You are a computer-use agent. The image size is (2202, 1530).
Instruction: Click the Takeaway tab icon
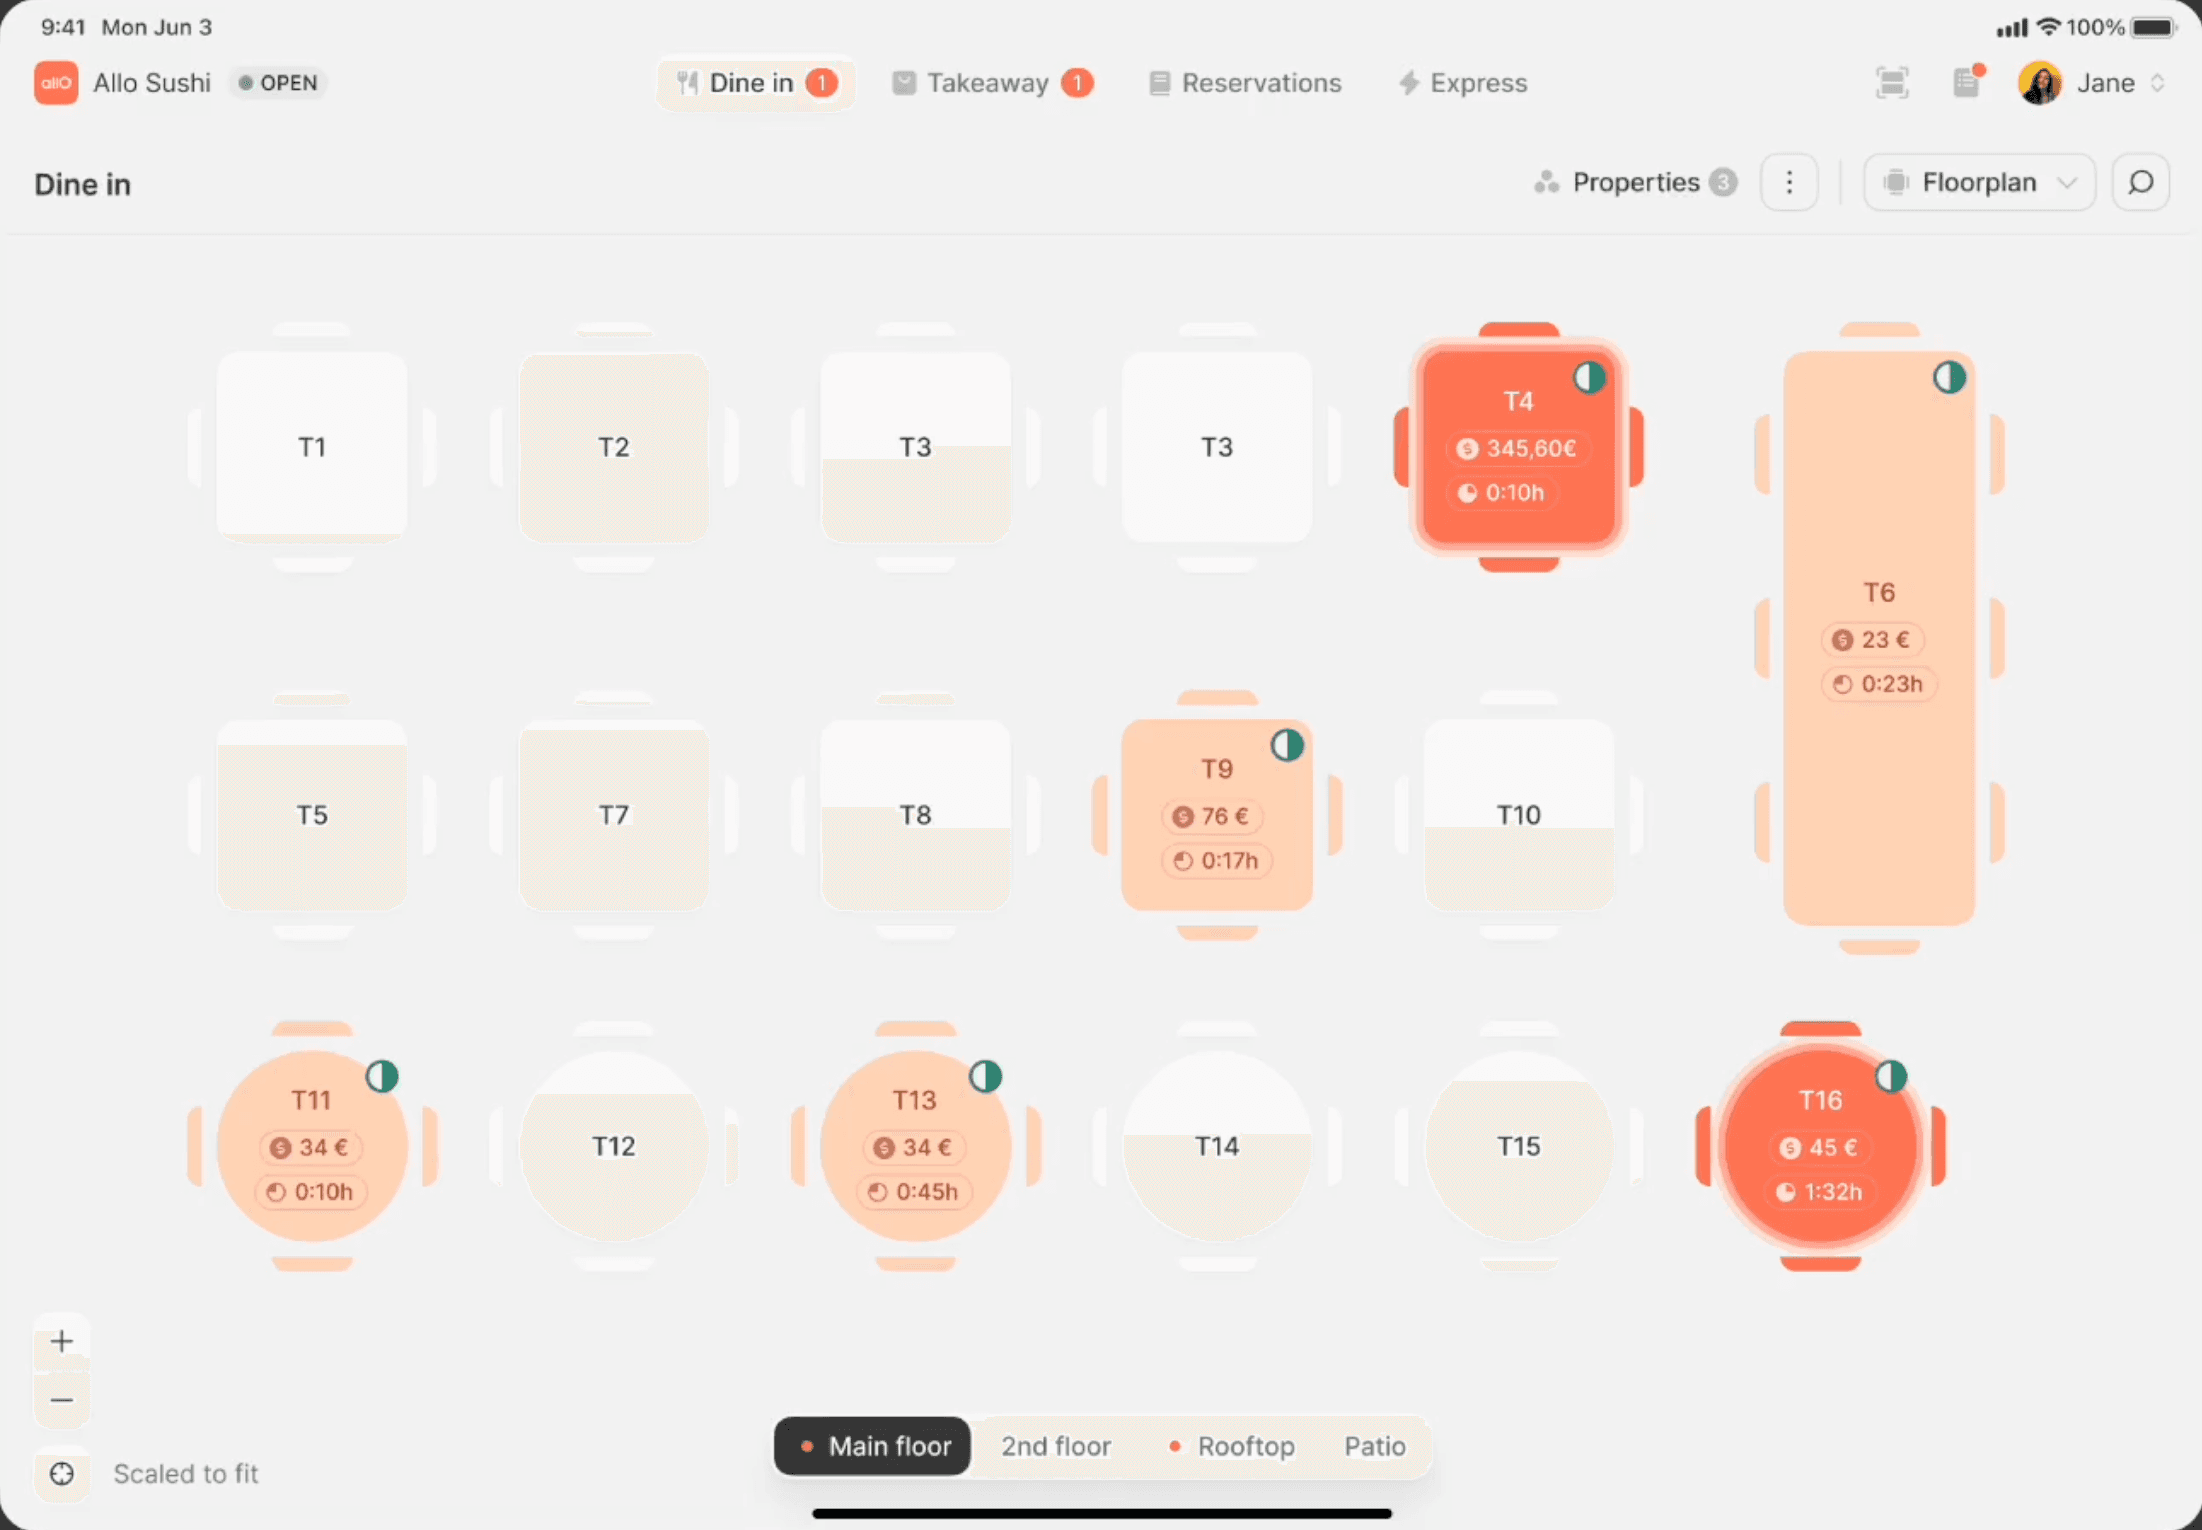coord(902,80)
